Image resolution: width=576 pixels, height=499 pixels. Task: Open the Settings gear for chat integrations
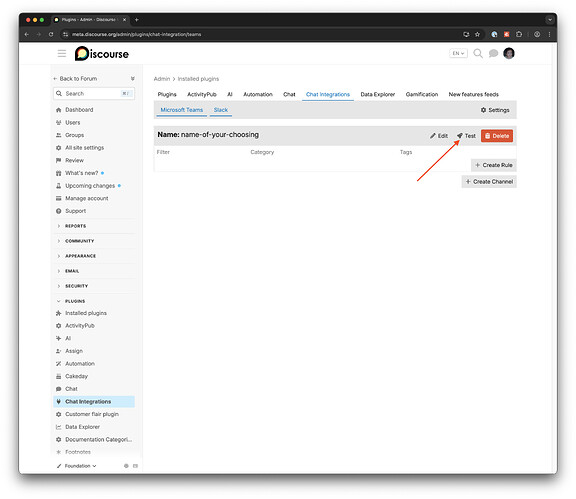[x=495, y=110]
